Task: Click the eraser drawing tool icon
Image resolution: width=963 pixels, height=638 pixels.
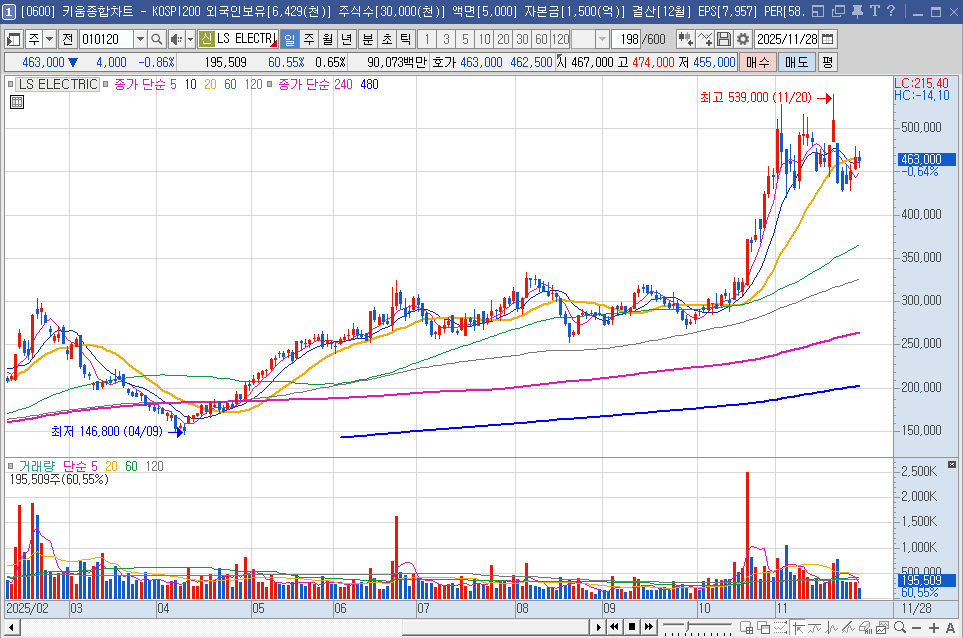Action: point(865,628)
